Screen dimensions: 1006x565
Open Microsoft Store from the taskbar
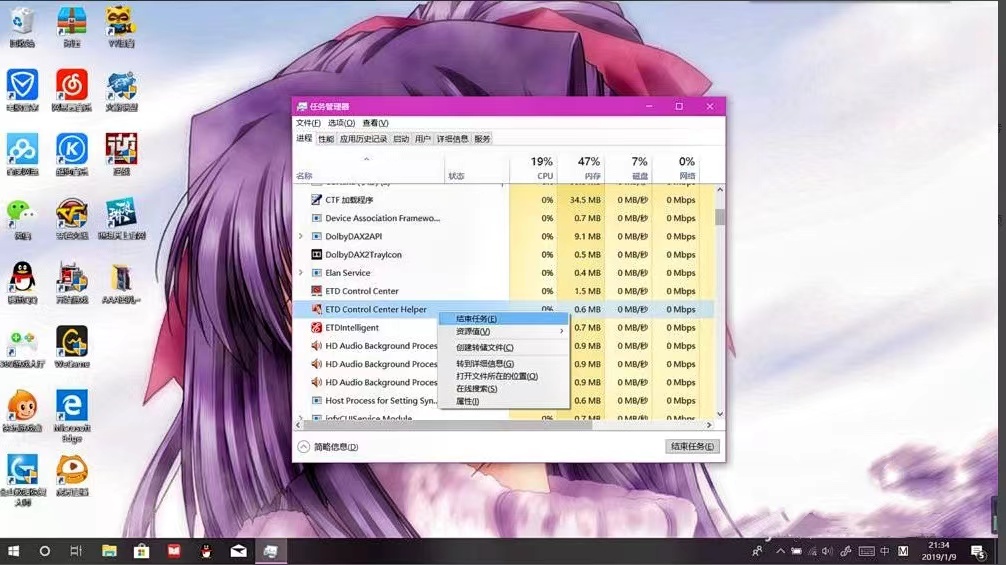click(x=141, y=551)
